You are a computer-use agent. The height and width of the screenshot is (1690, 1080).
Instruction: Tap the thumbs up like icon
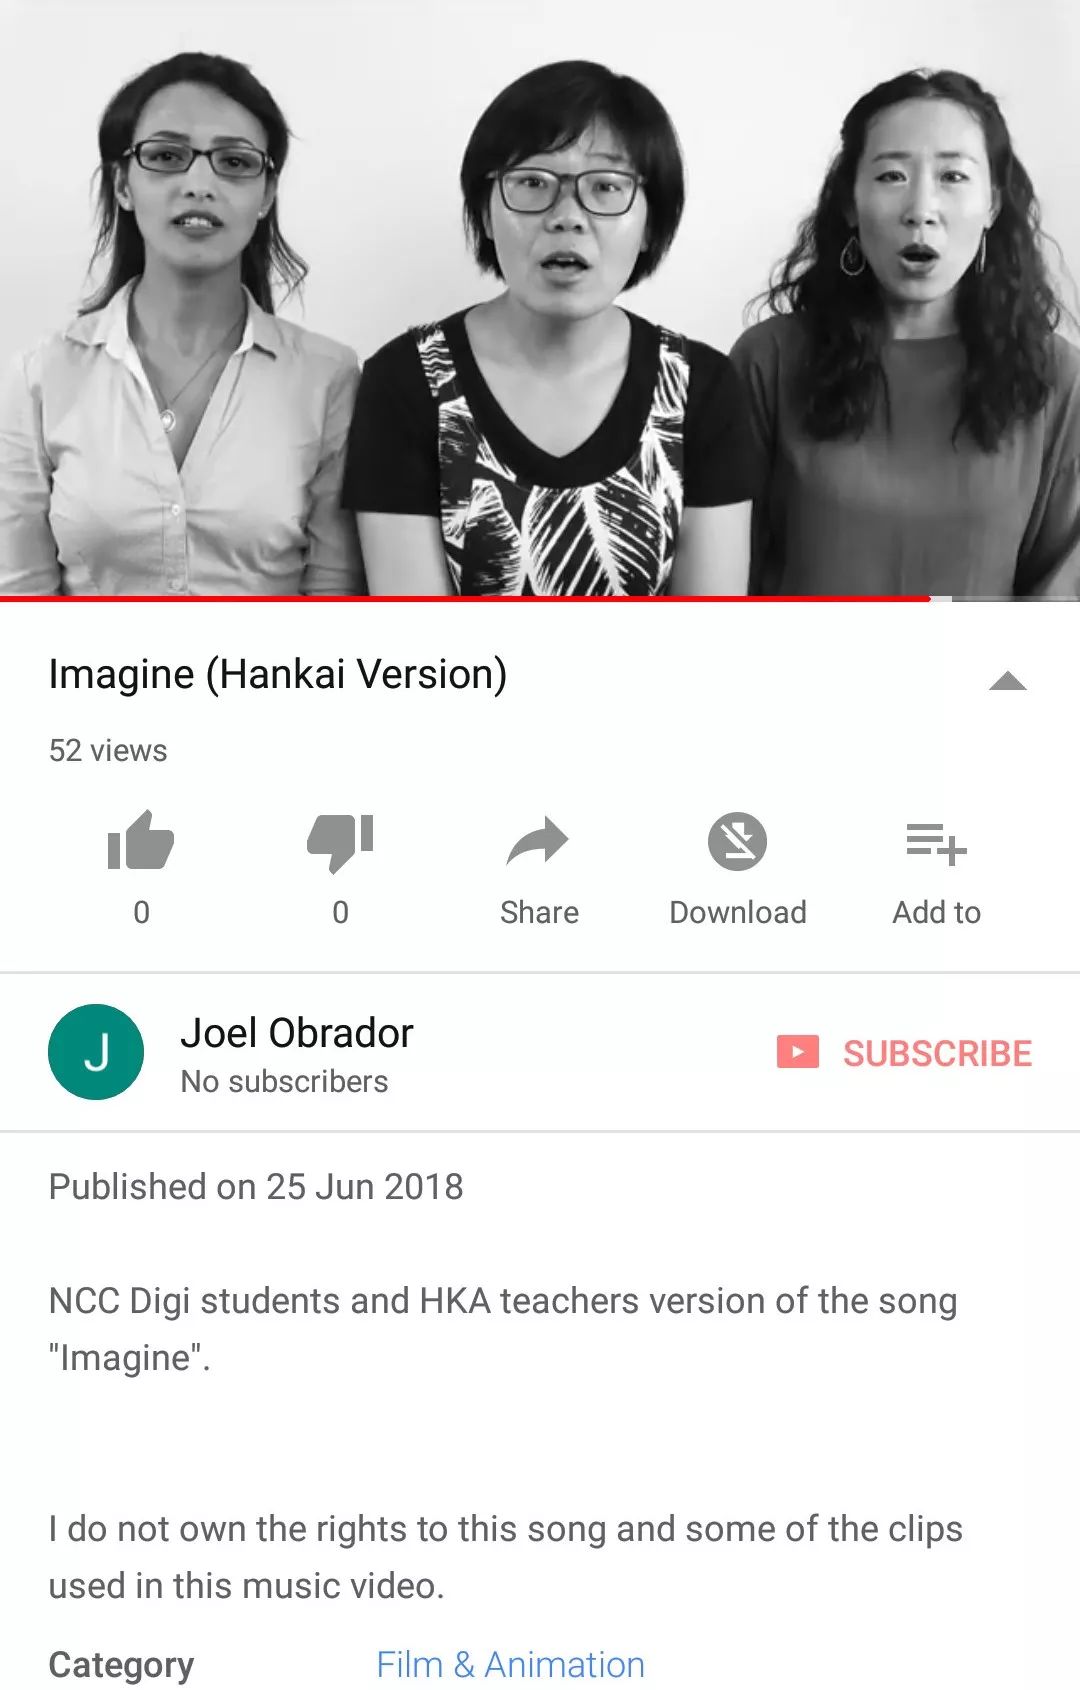(x=141, y=840)
